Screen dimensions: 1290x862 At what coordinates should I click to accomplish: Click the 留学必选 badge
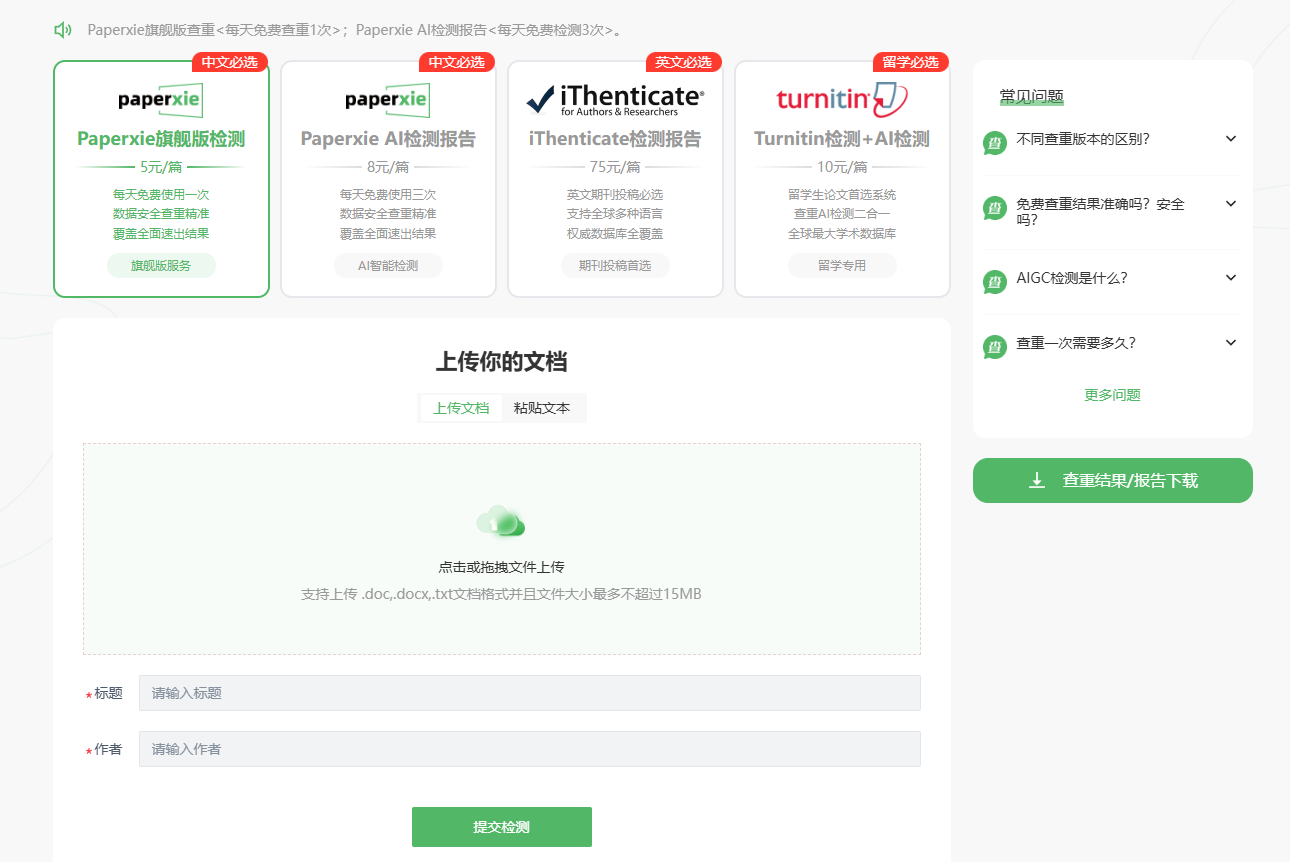click(x=911, y=62)
